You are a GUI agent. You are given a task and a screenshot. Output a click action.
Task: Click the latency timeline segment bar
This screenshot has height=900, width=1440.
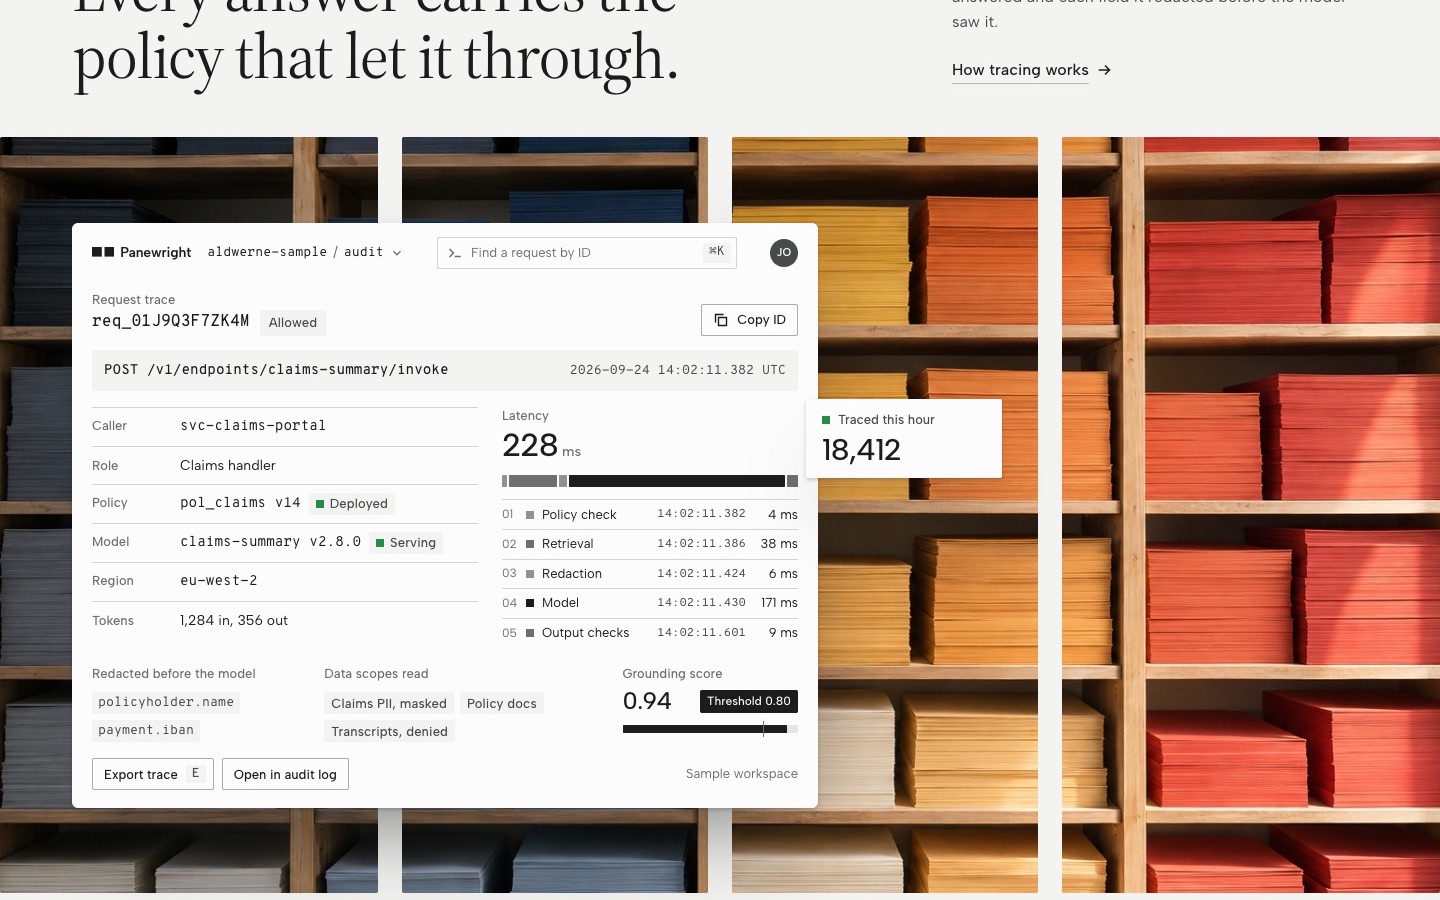(650, 481)
